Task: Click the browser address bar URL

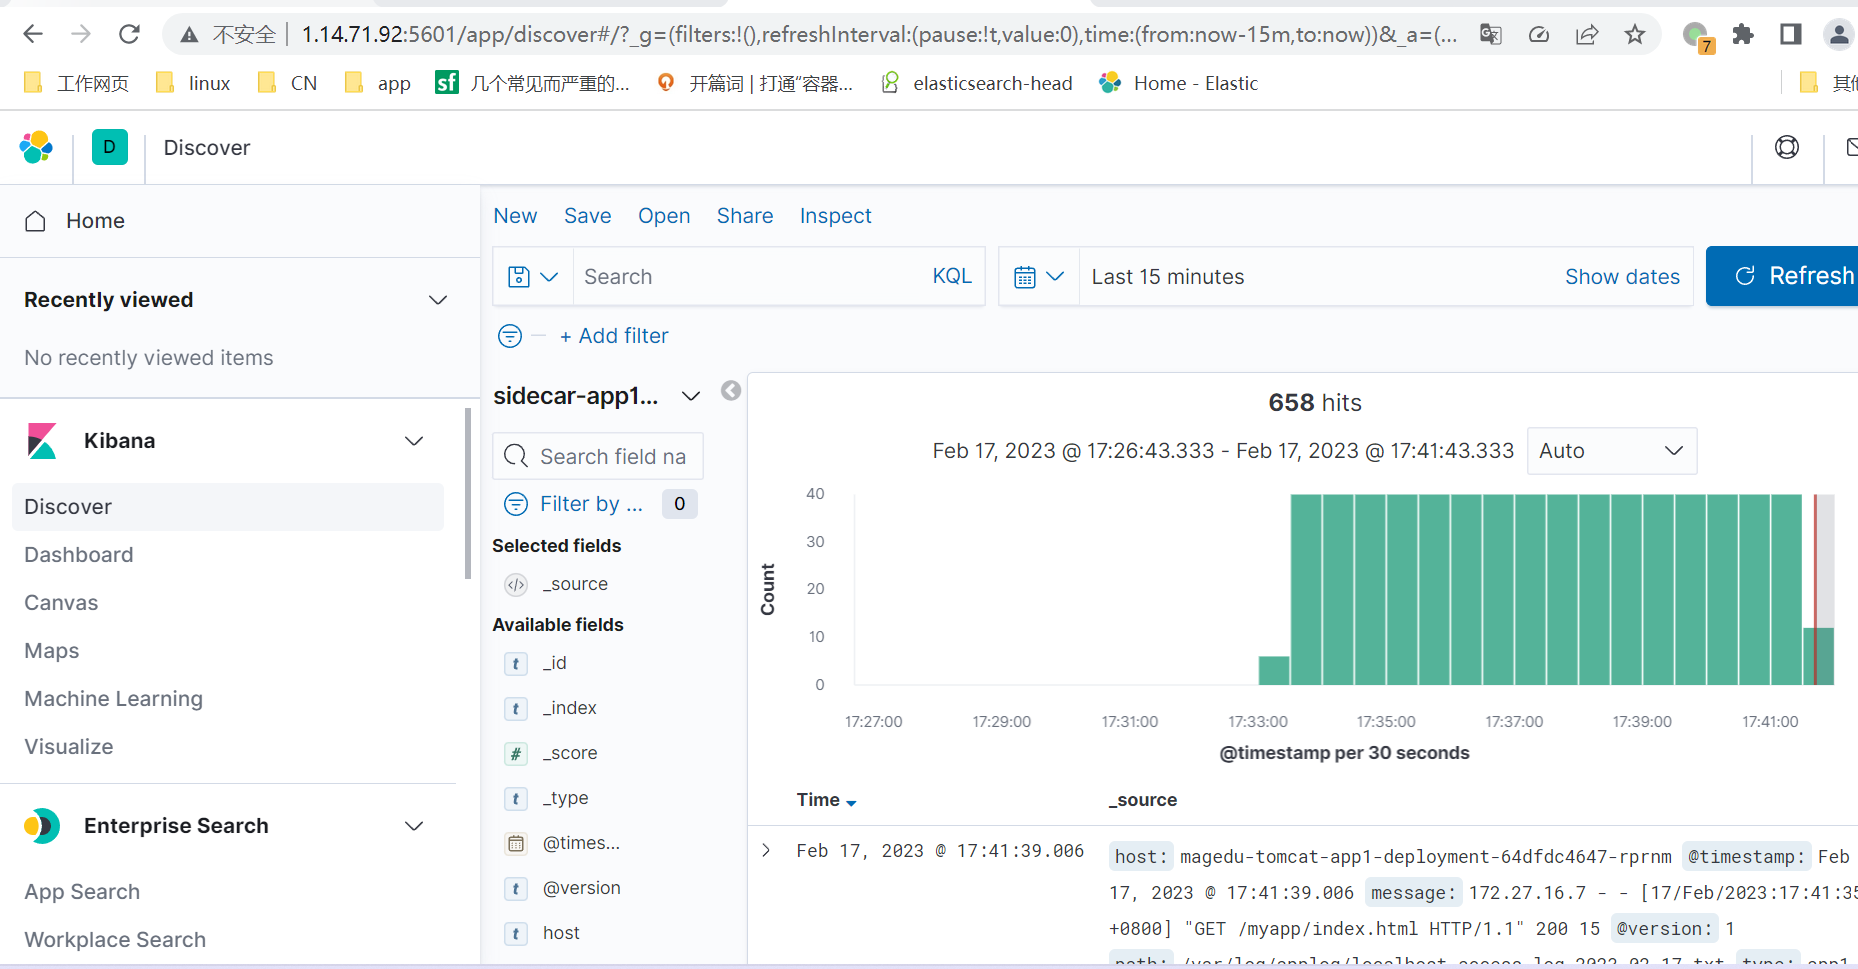Action: pos(879,35)
